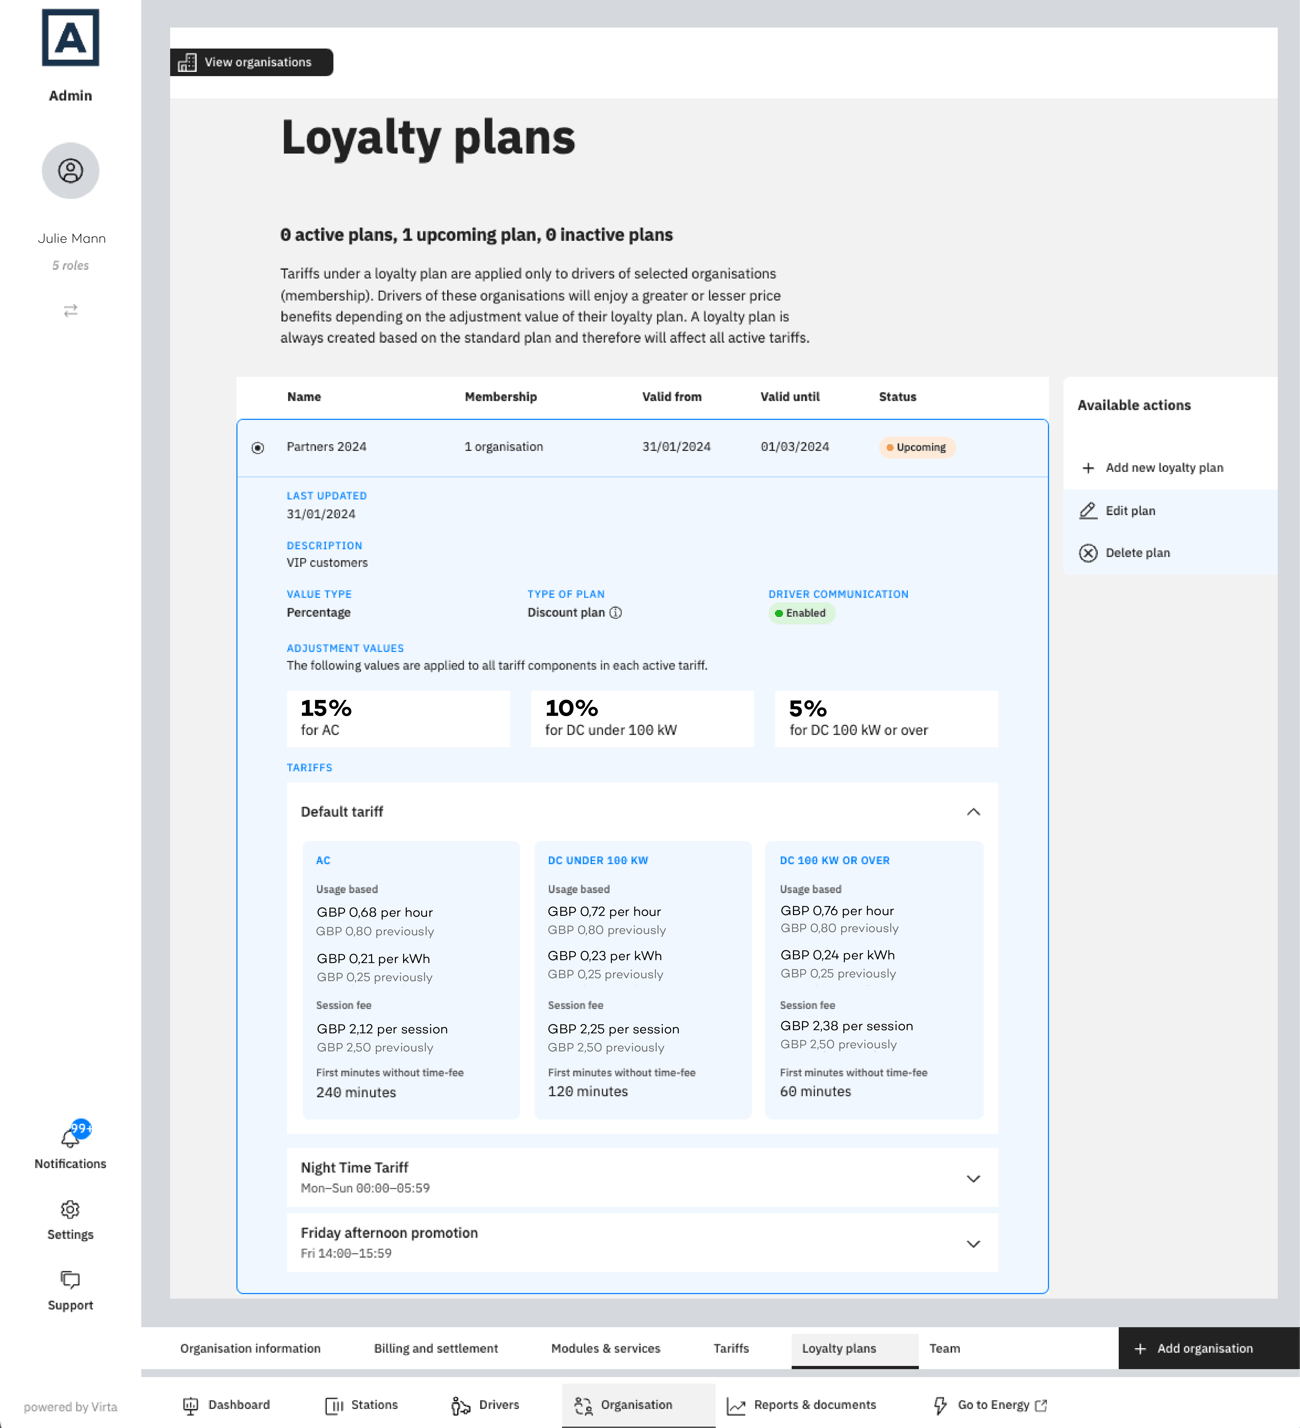Image resolution: width=1300 pixels, height=1428 pixels.
Task: Open Stations from the bottom navigation
Action: tap(361, 1405)
